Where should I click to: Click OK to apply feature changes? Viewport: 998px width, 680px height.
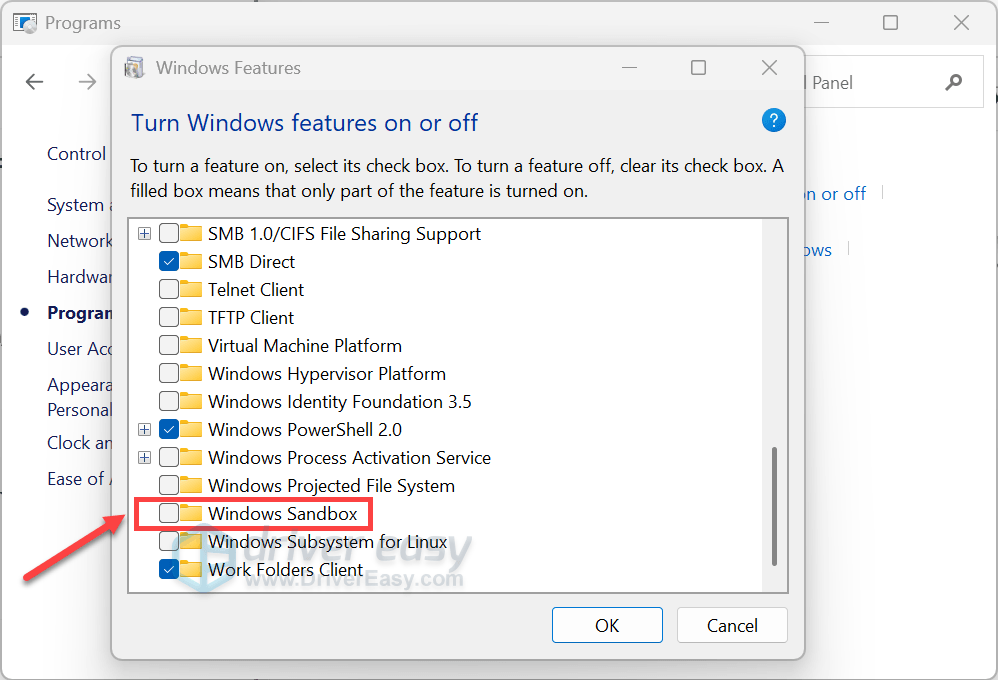coord(607,625)
